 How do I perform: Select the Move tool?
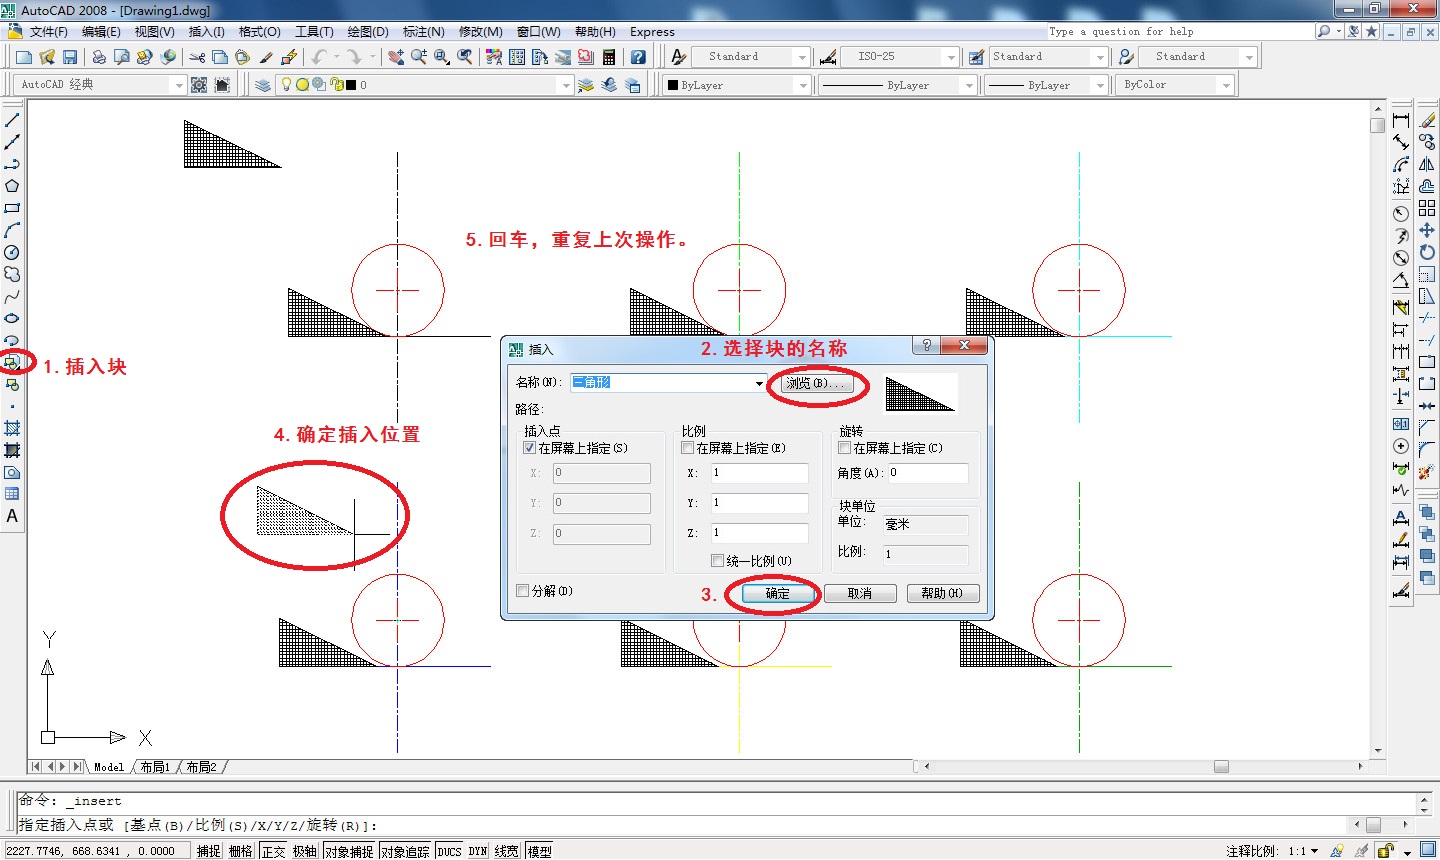click(1427, 230)
